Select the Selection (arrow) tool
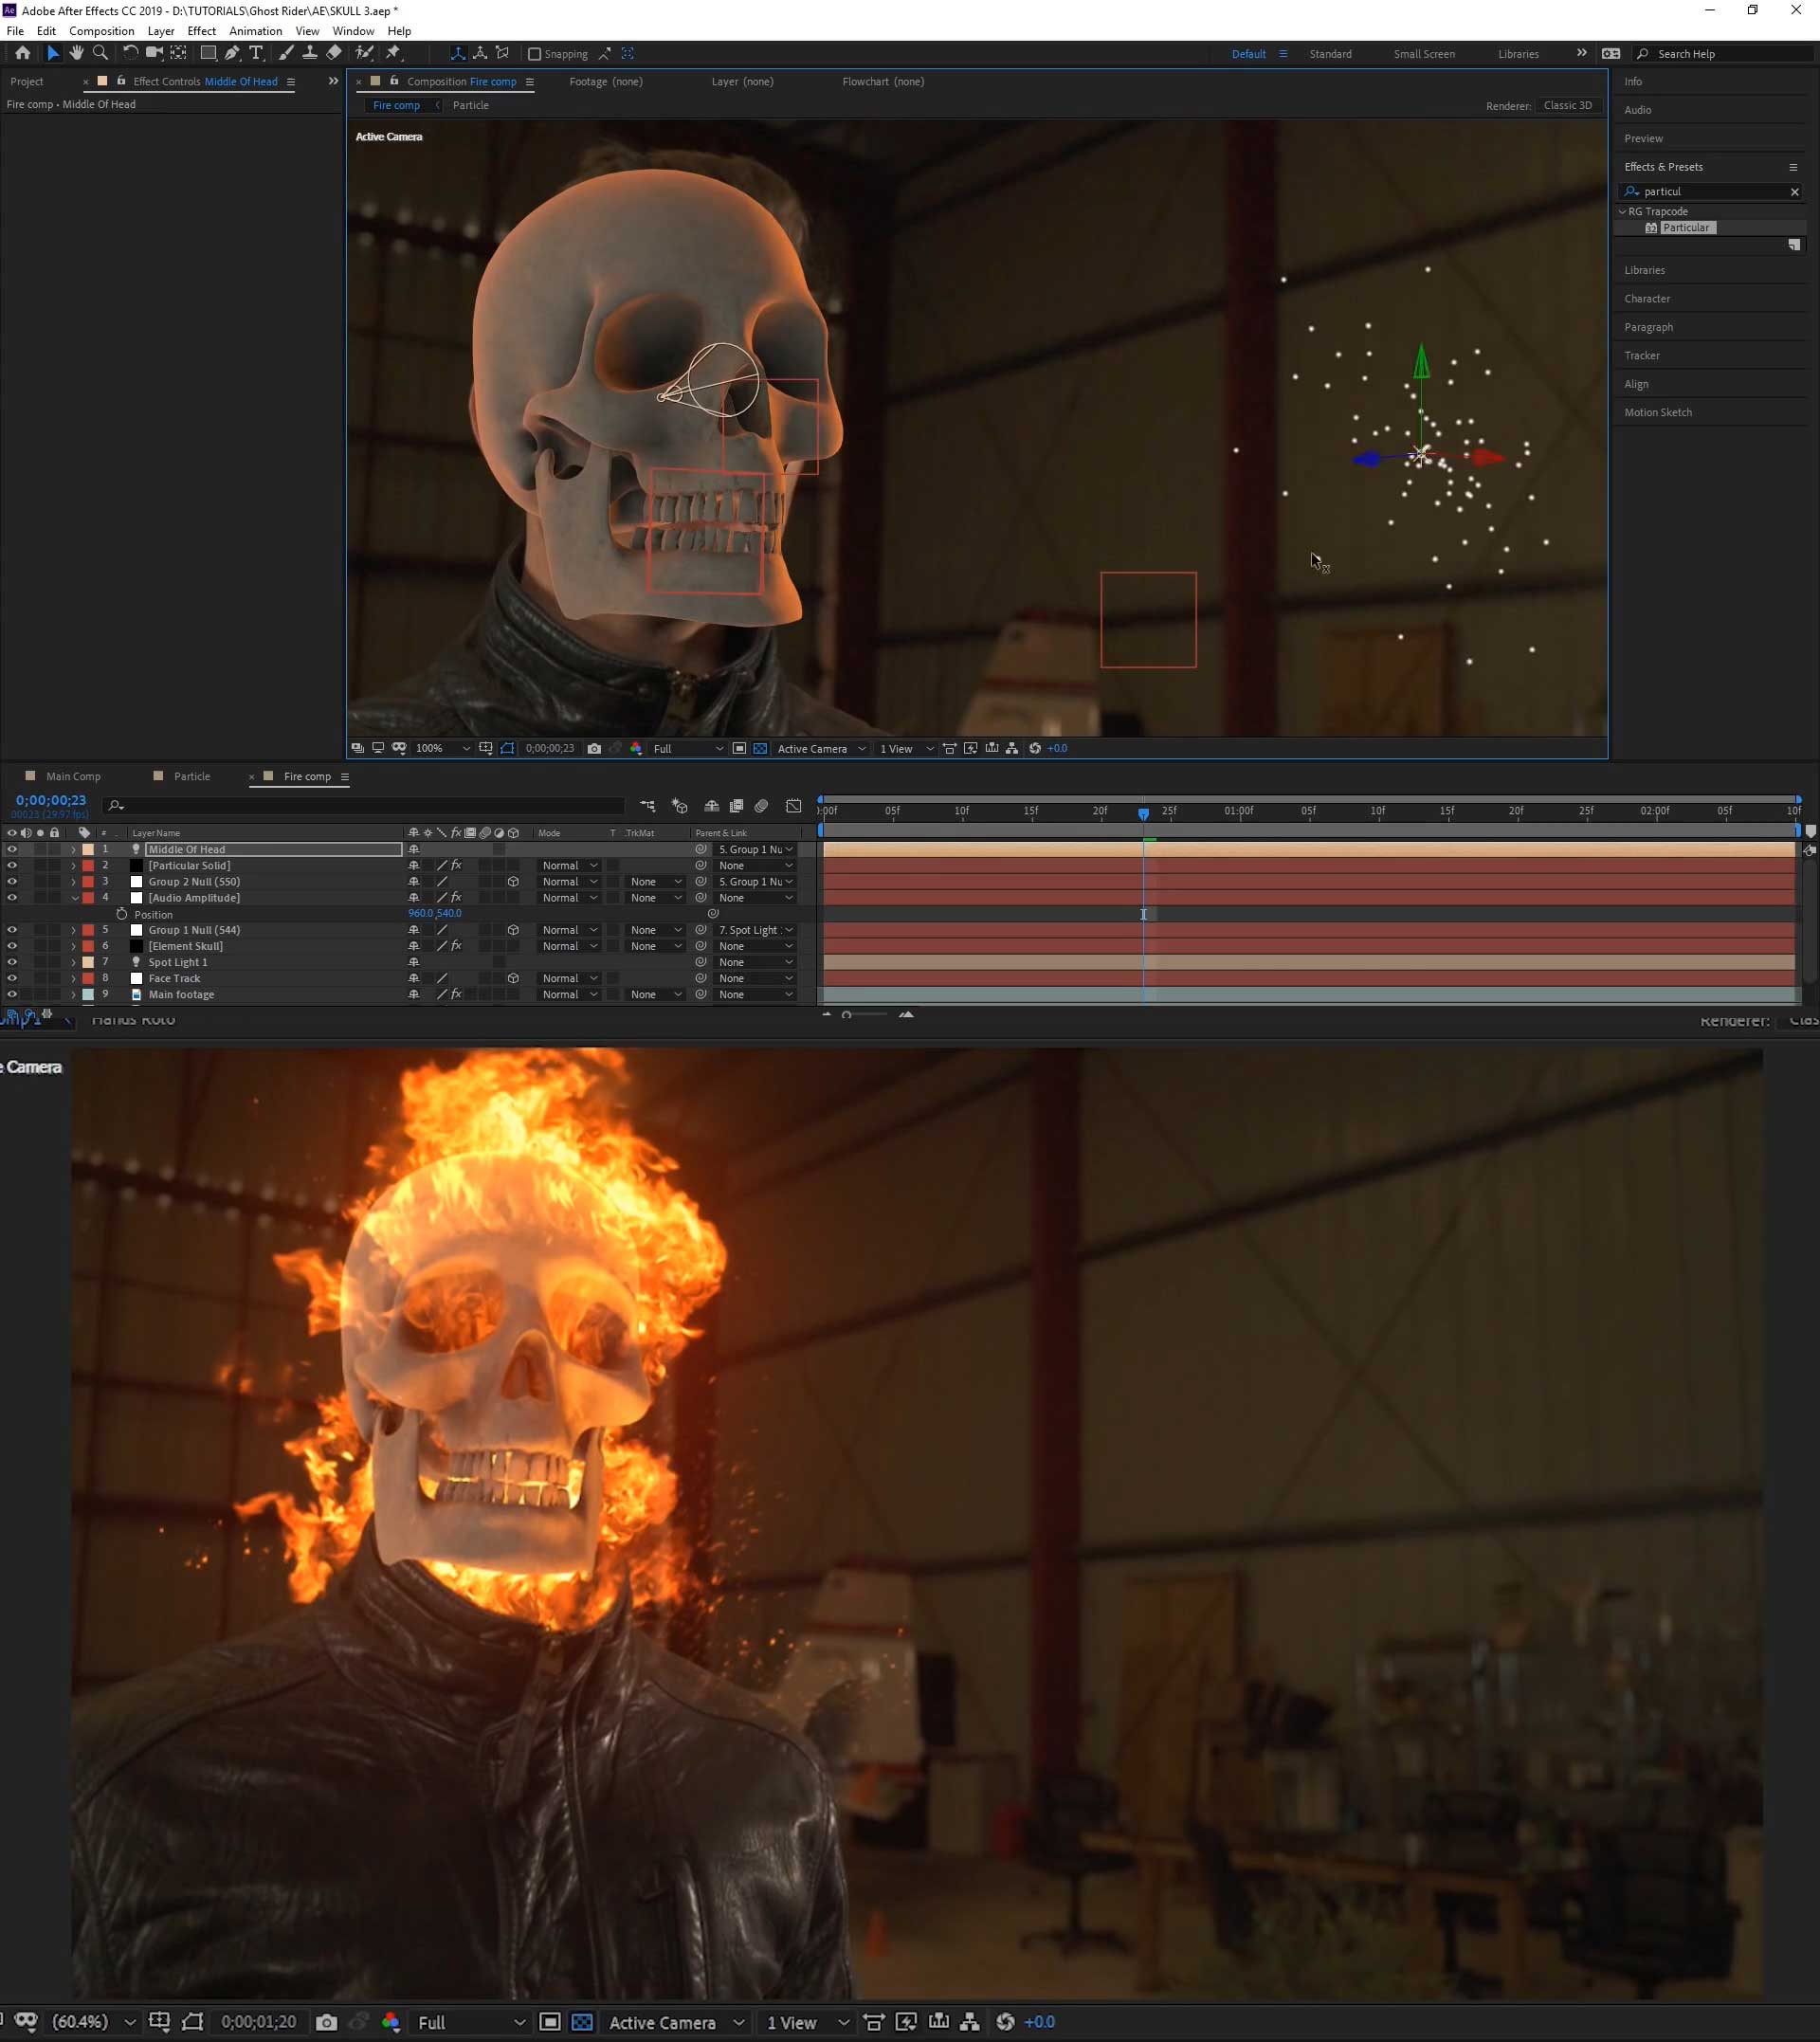1820x2042 pixels. point(53,53)
